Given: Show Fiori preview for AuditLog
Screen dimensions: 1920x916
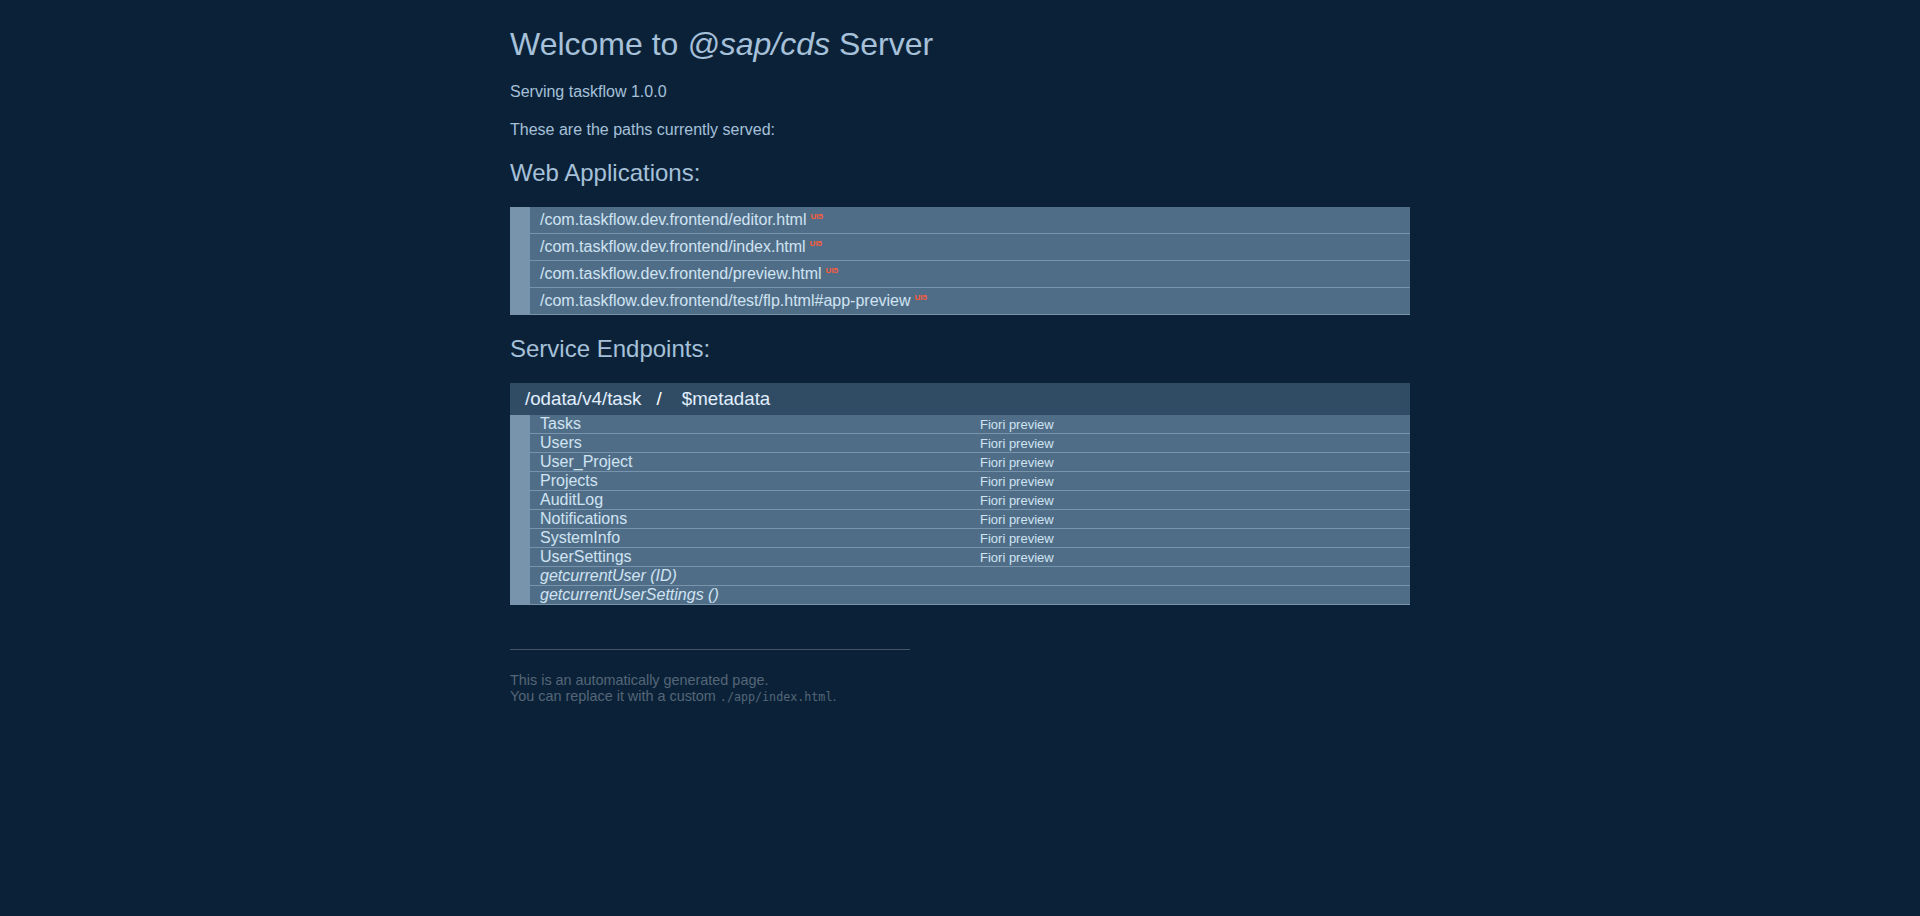Looking at the screenshot, I should pyautogui.click(x=1016, y=501).
